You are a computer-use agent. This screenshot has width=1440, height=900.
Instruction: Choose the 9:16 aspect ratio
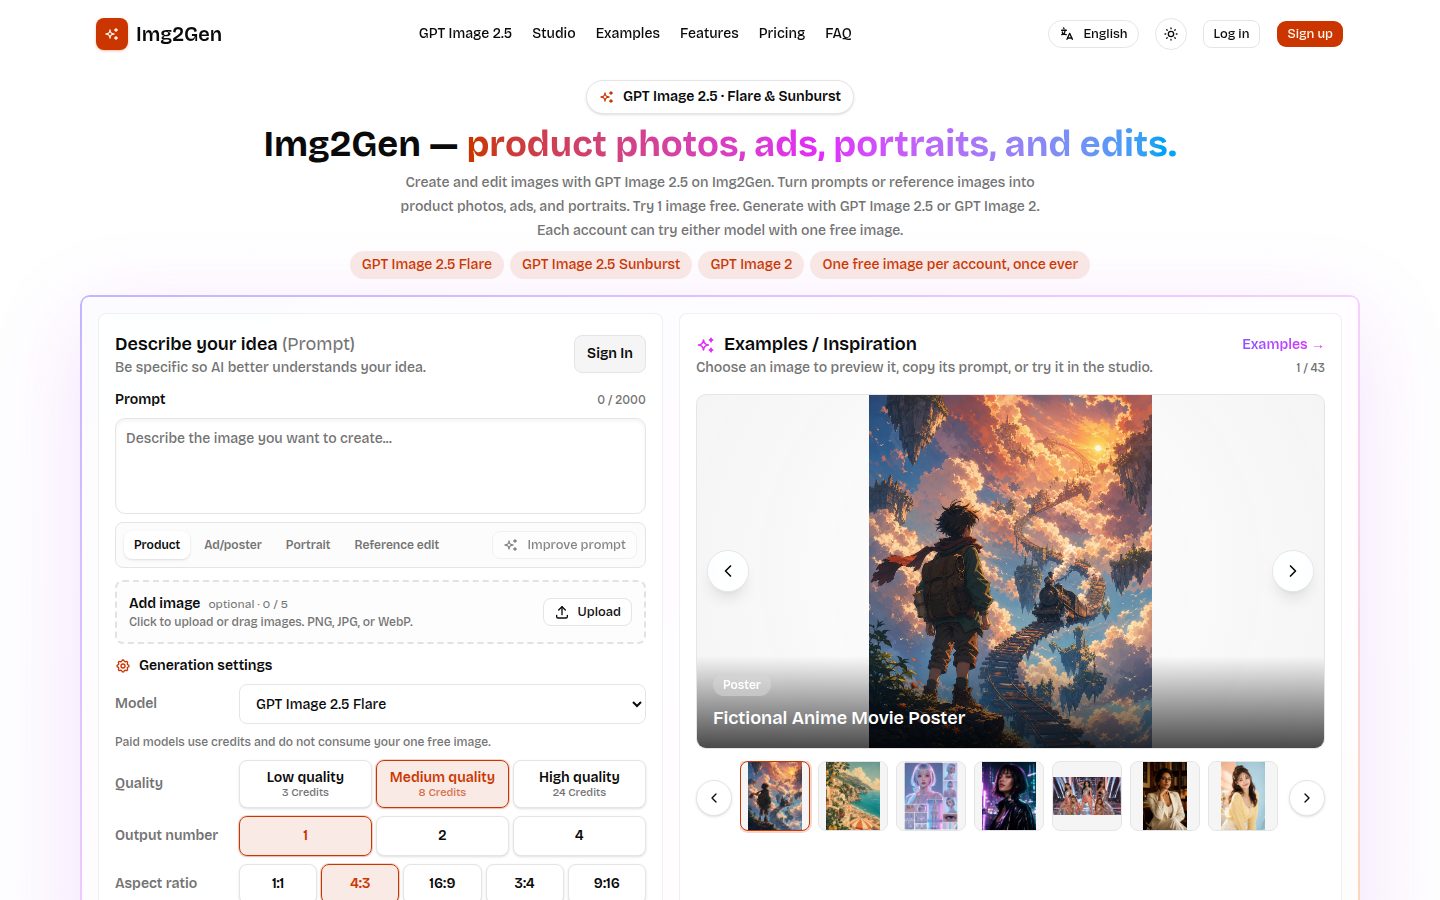607,883
